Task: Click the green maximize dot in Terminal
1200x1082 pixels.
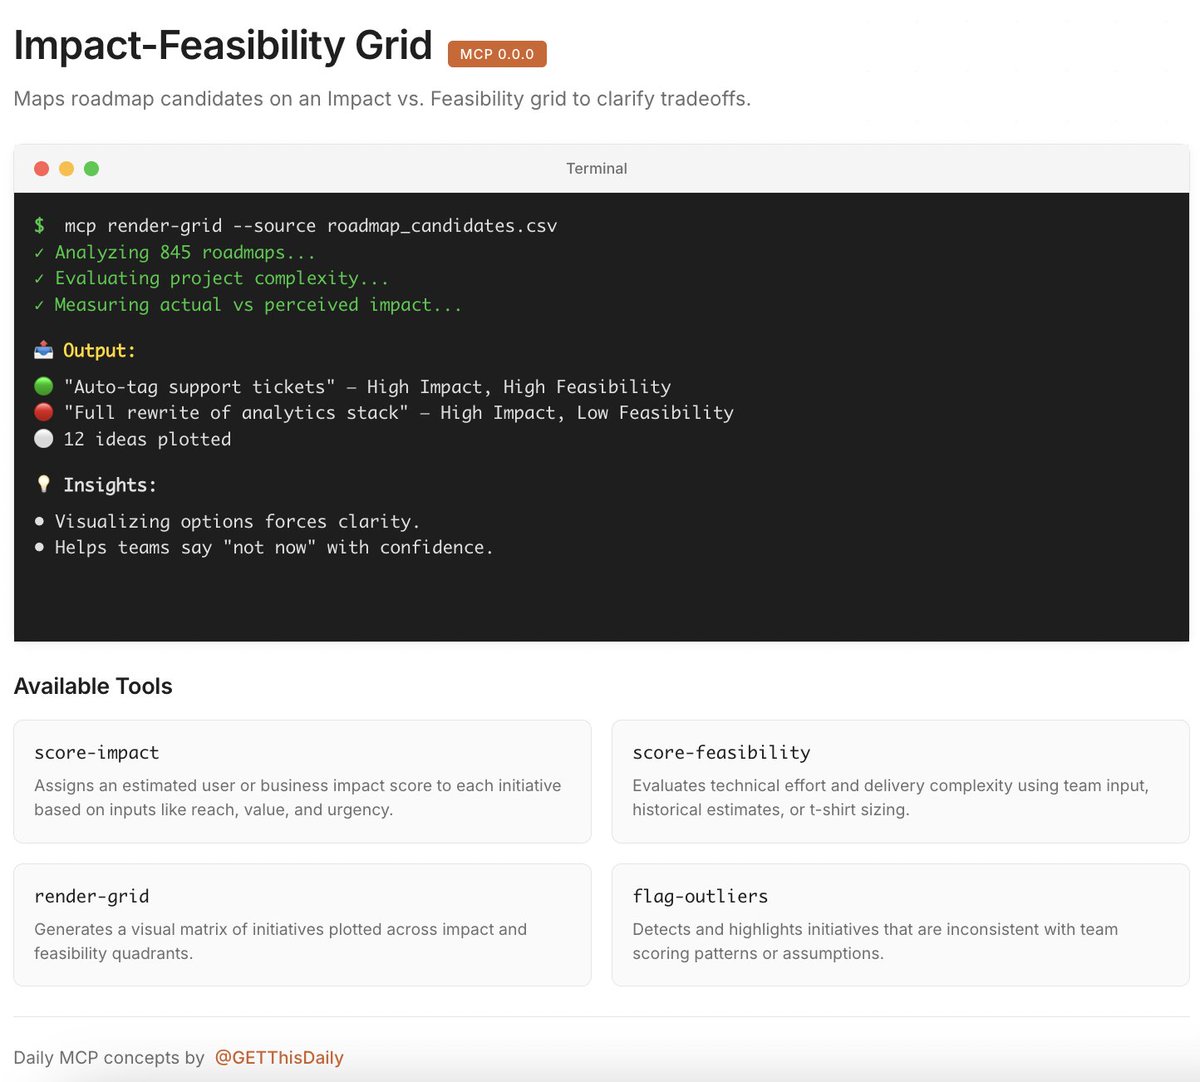Action: [91, 169]
